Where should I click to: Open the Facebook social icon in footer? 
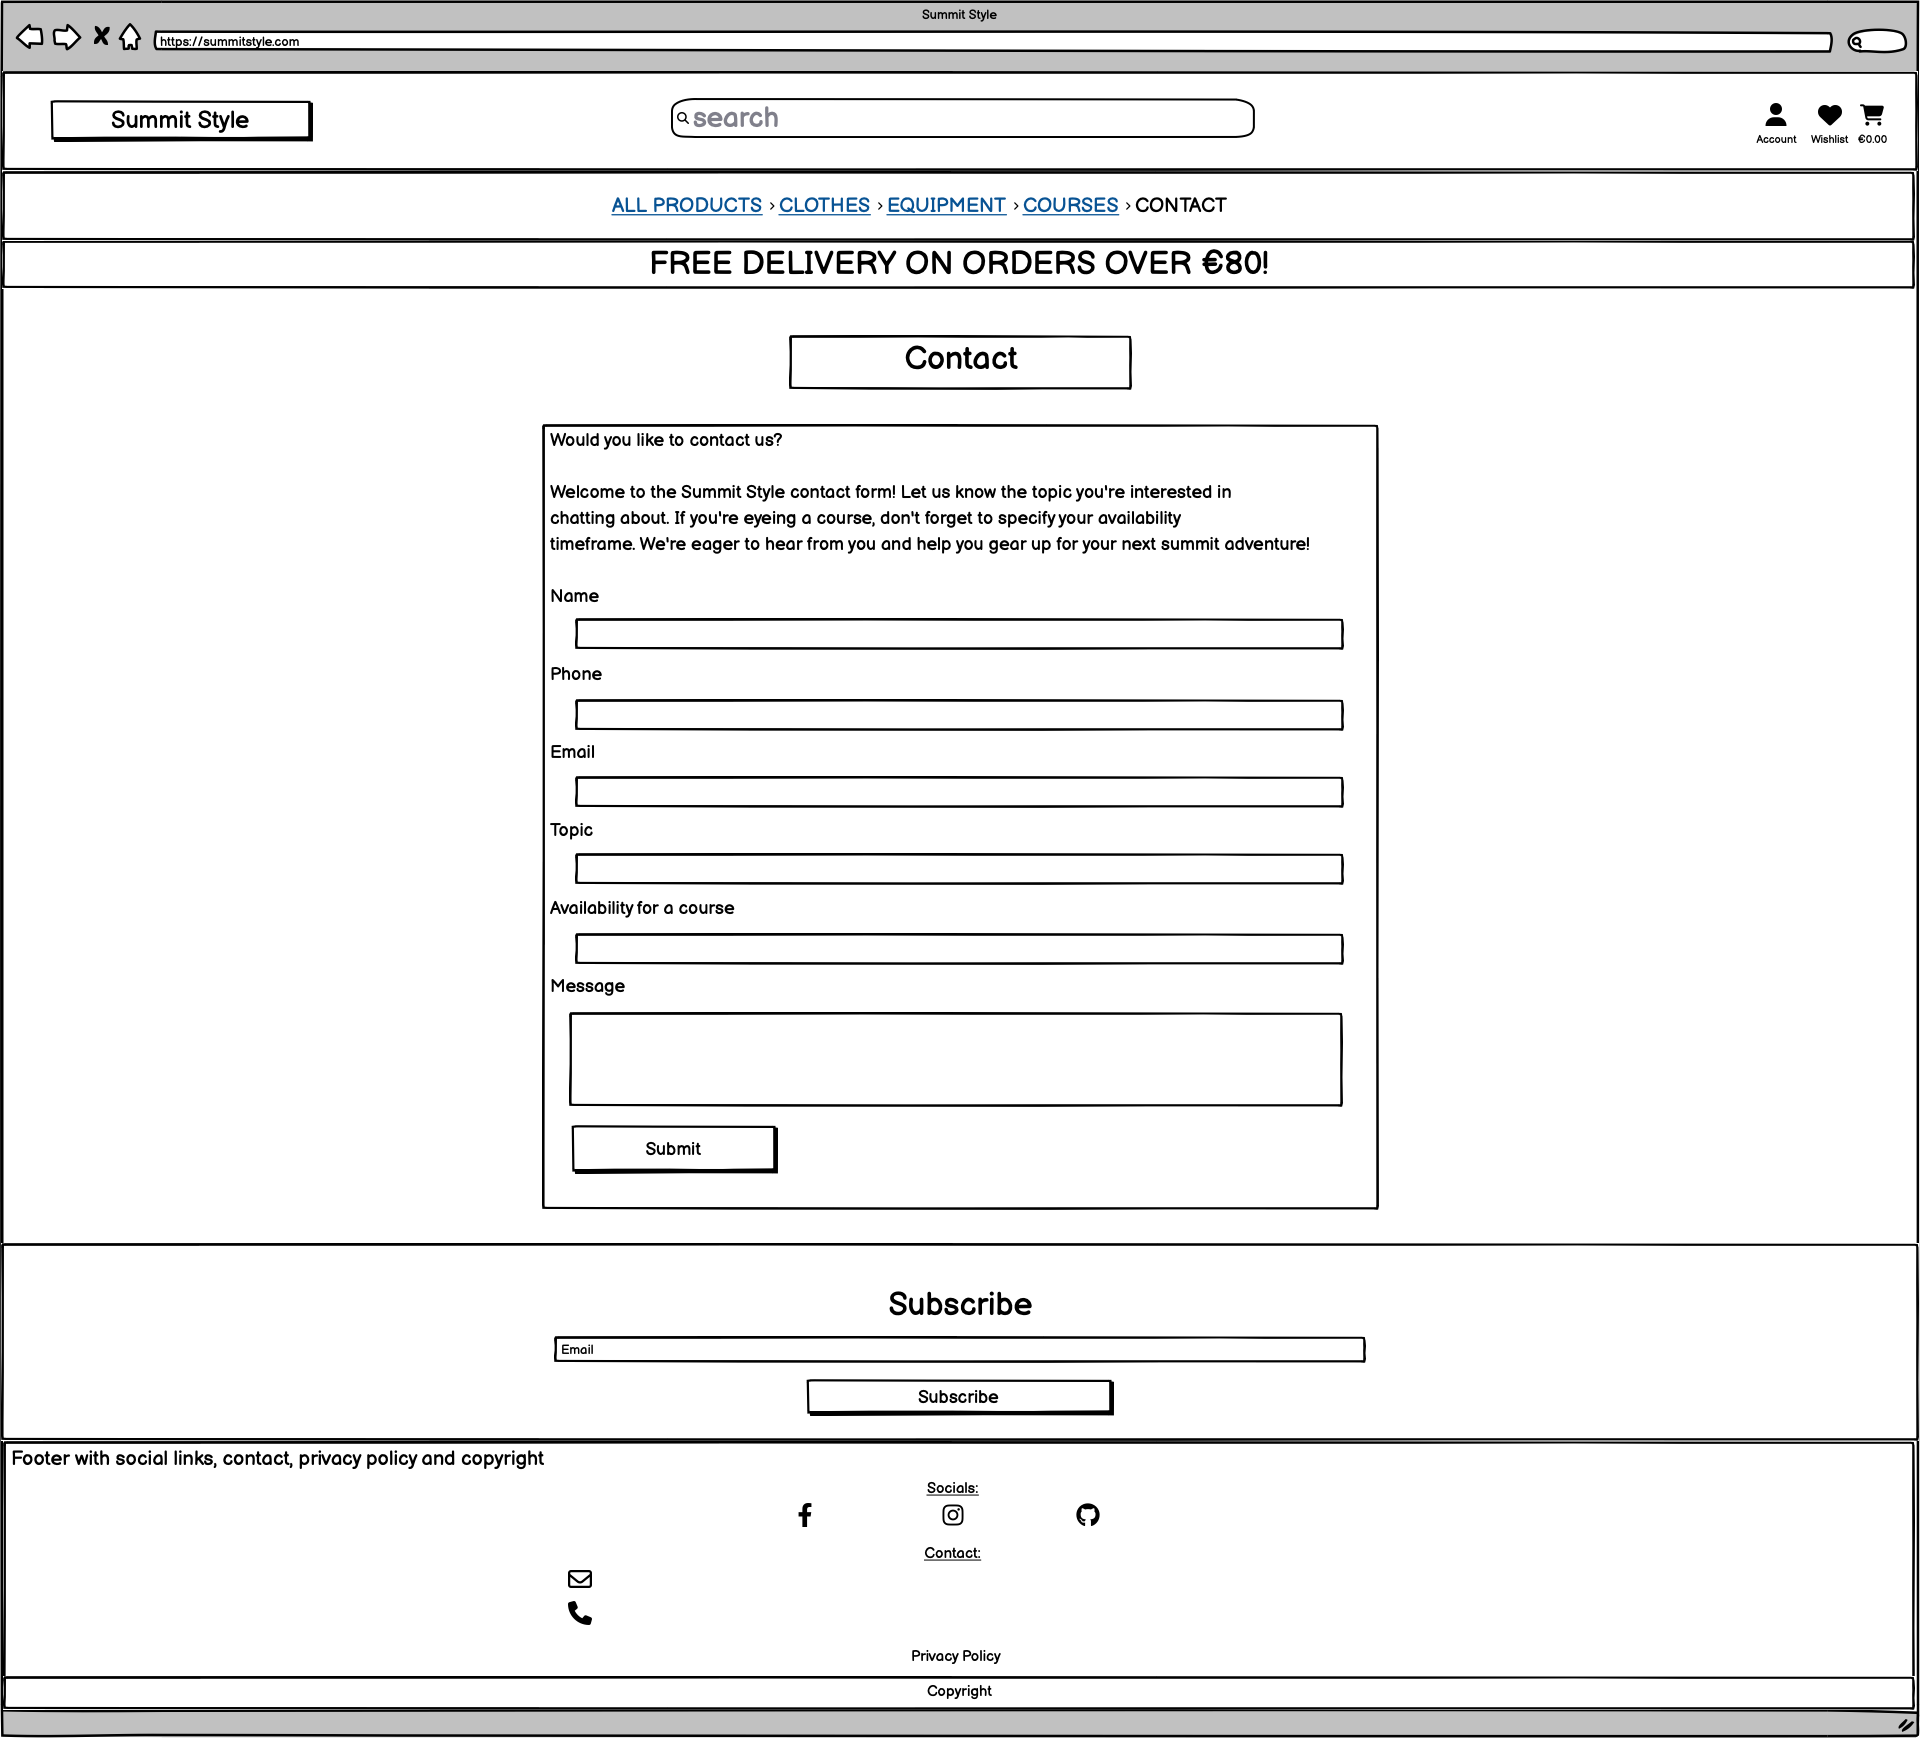click(x=805, y=1515)
